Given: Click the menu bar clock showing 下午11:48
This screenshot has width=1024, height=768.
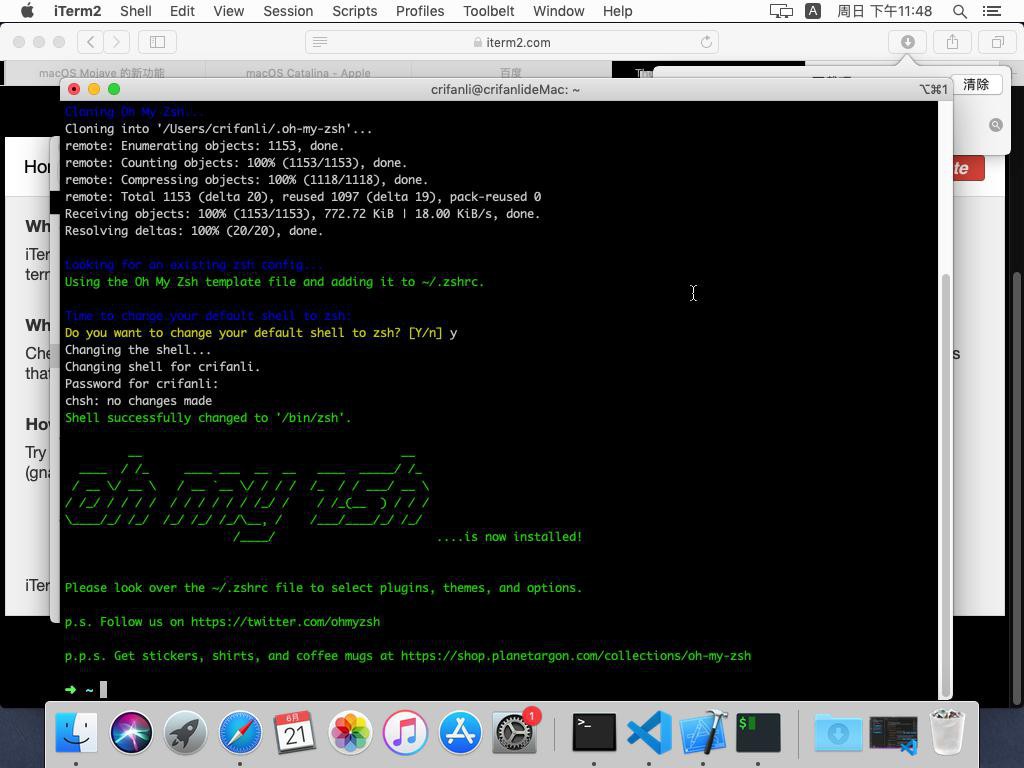Looking at the screenshot, I should (x=884, y=11).
